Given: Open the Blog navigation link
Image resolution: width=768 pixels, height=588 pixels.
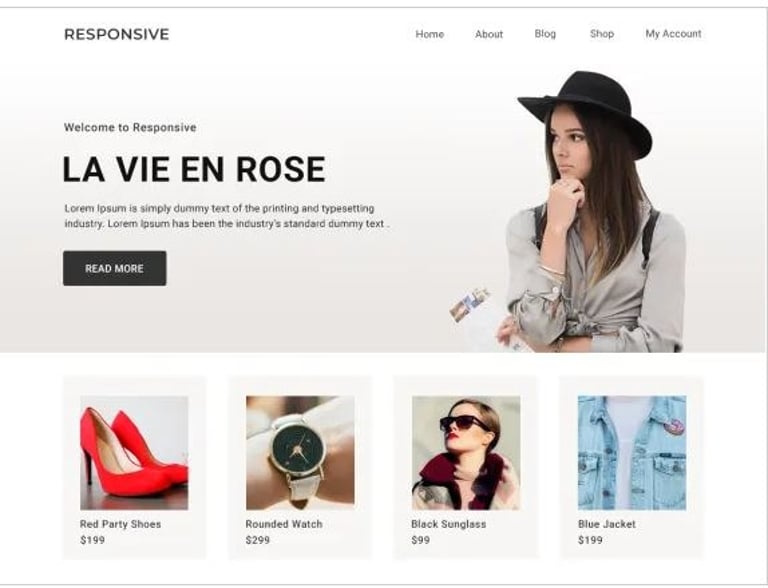Looking at the screenshot, I should [x=545, y=34].
